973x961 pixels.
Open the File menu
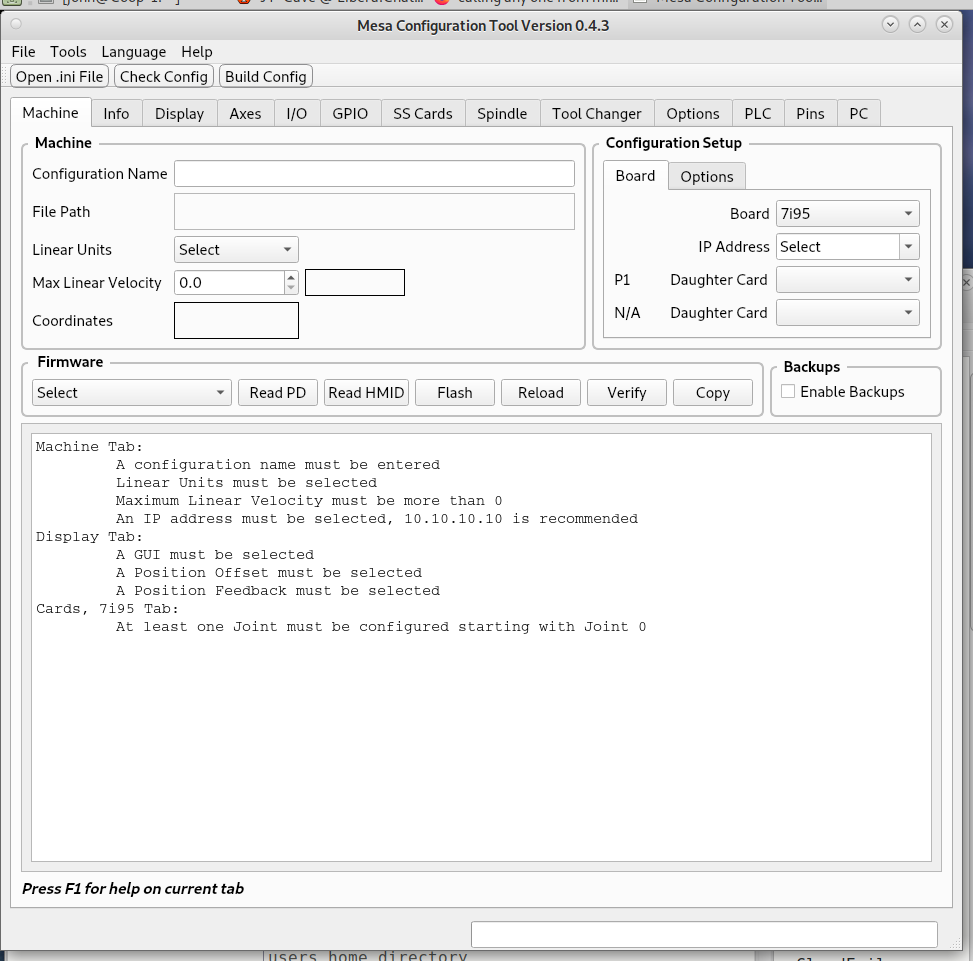[x=23, y=51]
